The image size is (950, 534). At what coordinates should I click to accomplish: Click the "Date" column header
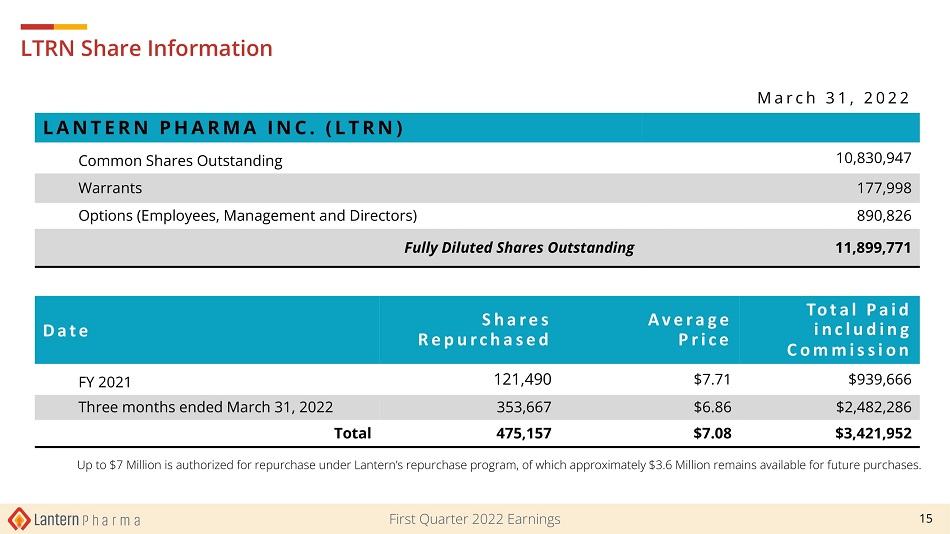[65, 331]
